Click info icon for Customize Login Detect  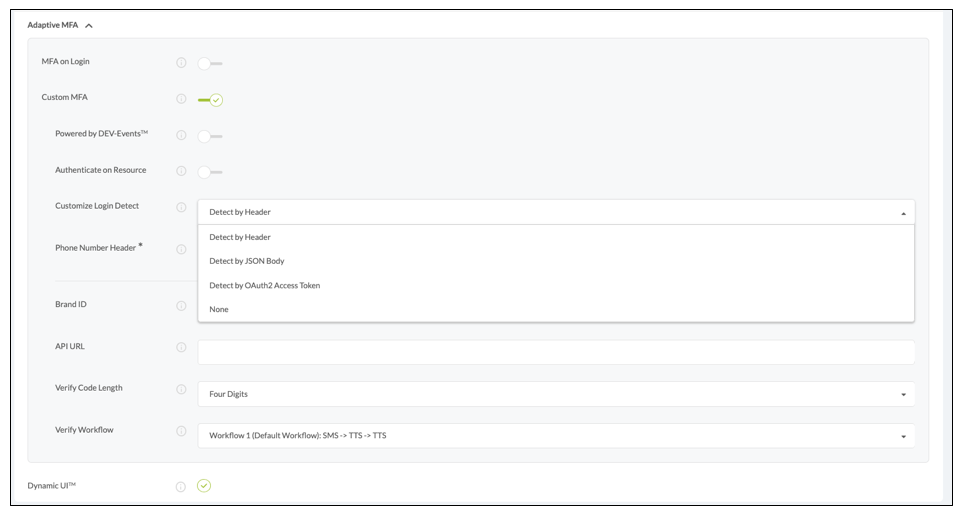(x=181, y=207)
